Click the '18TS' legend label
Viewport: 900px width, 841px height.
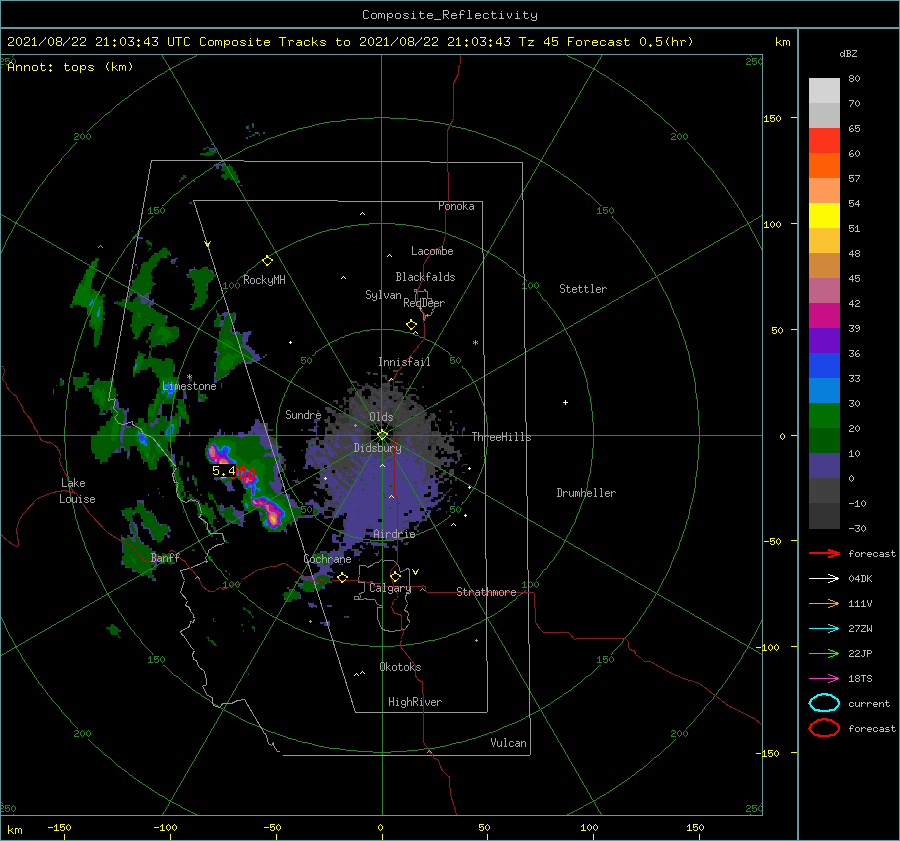click(x=860, y=679)
